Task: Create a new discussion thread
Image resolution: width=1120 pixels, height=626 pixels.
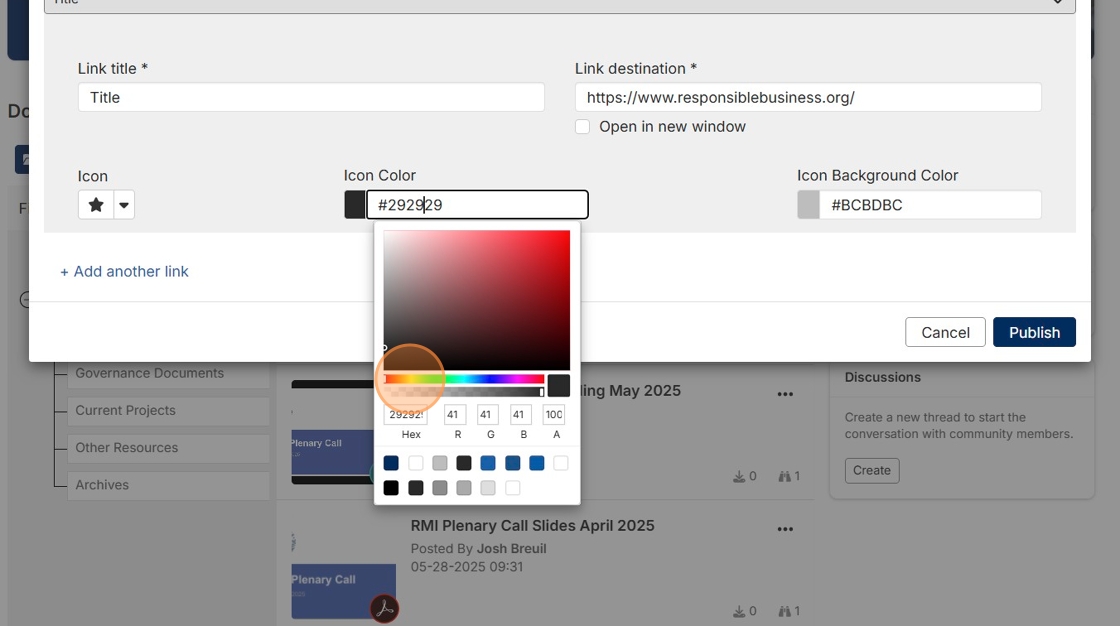Action: (x=871, y=471)
